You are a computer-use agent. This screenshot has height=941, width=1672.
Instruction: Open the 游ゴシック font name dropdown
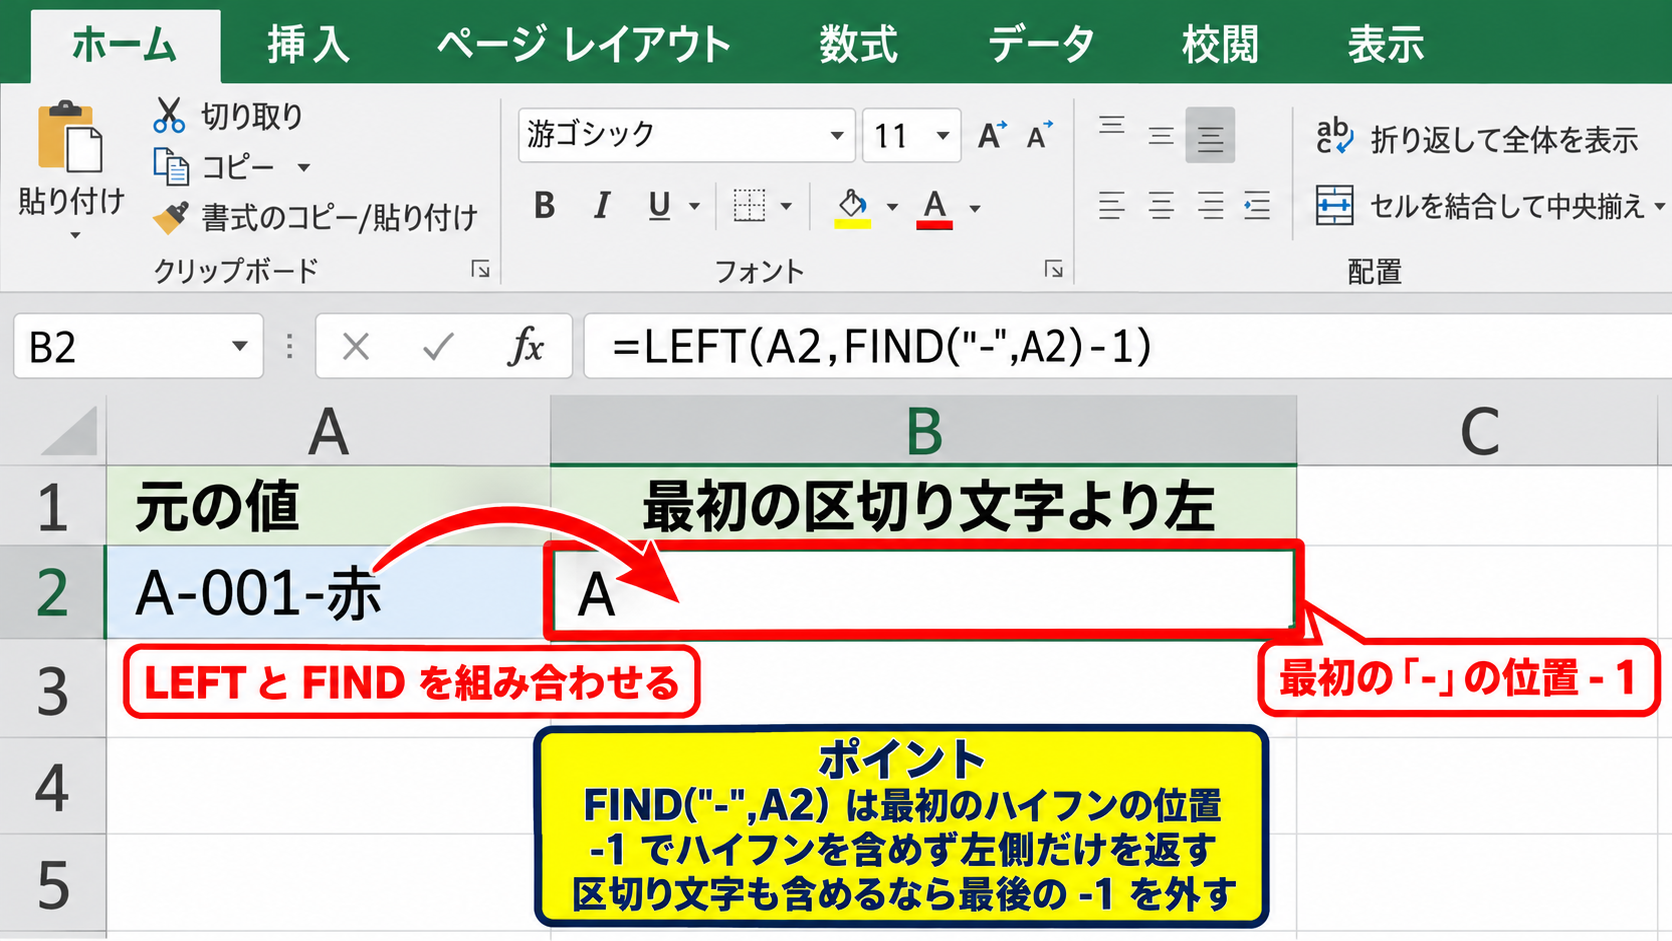click(x=837, y=135)
